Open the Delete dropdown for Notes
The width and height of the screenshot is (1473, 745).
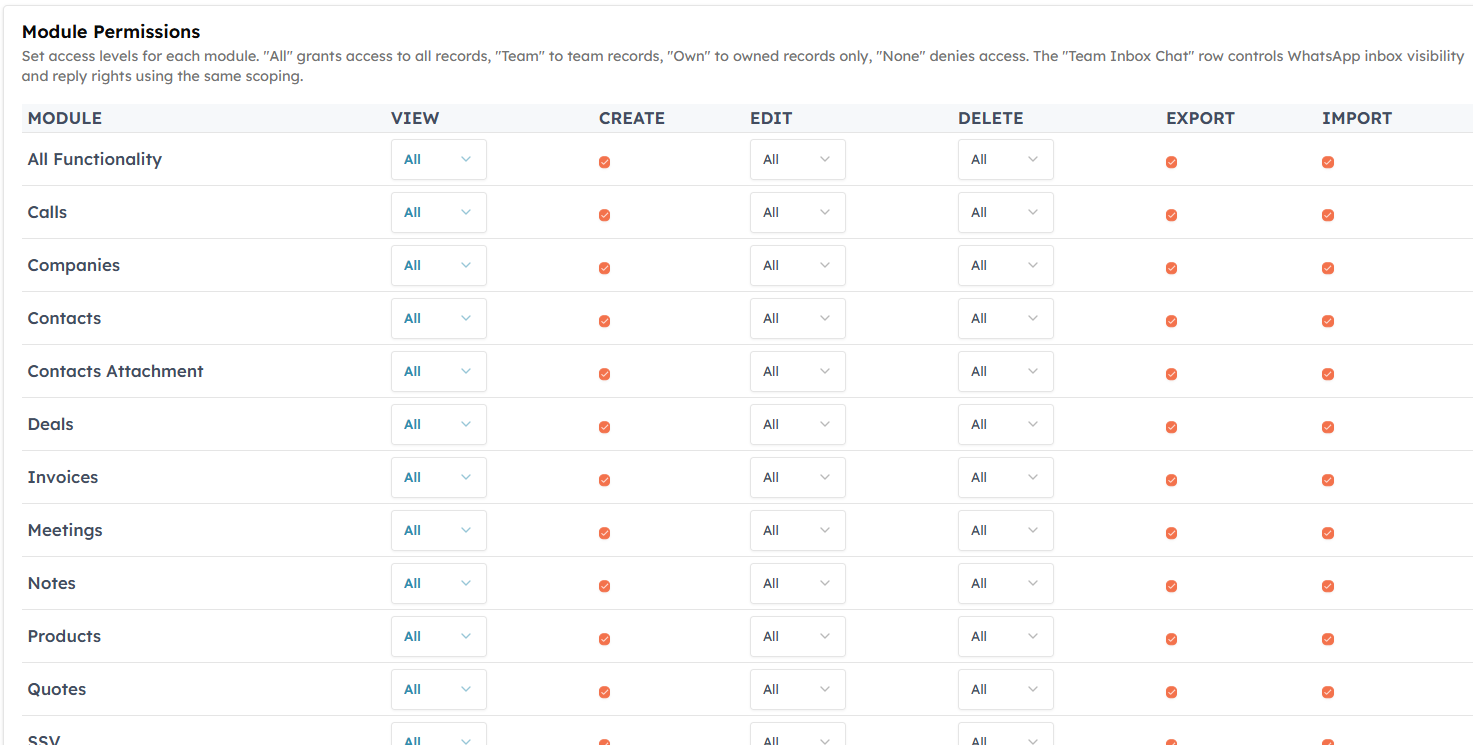pos(1005,583)
